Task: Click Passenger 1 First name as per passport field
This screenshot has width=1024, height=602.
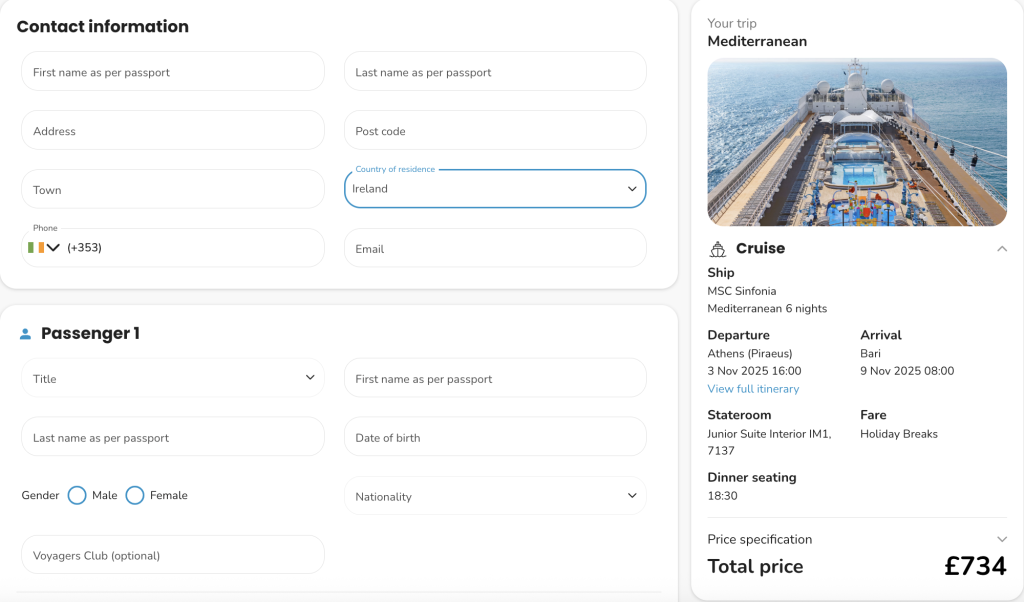Action: click(x=495, y=378)
